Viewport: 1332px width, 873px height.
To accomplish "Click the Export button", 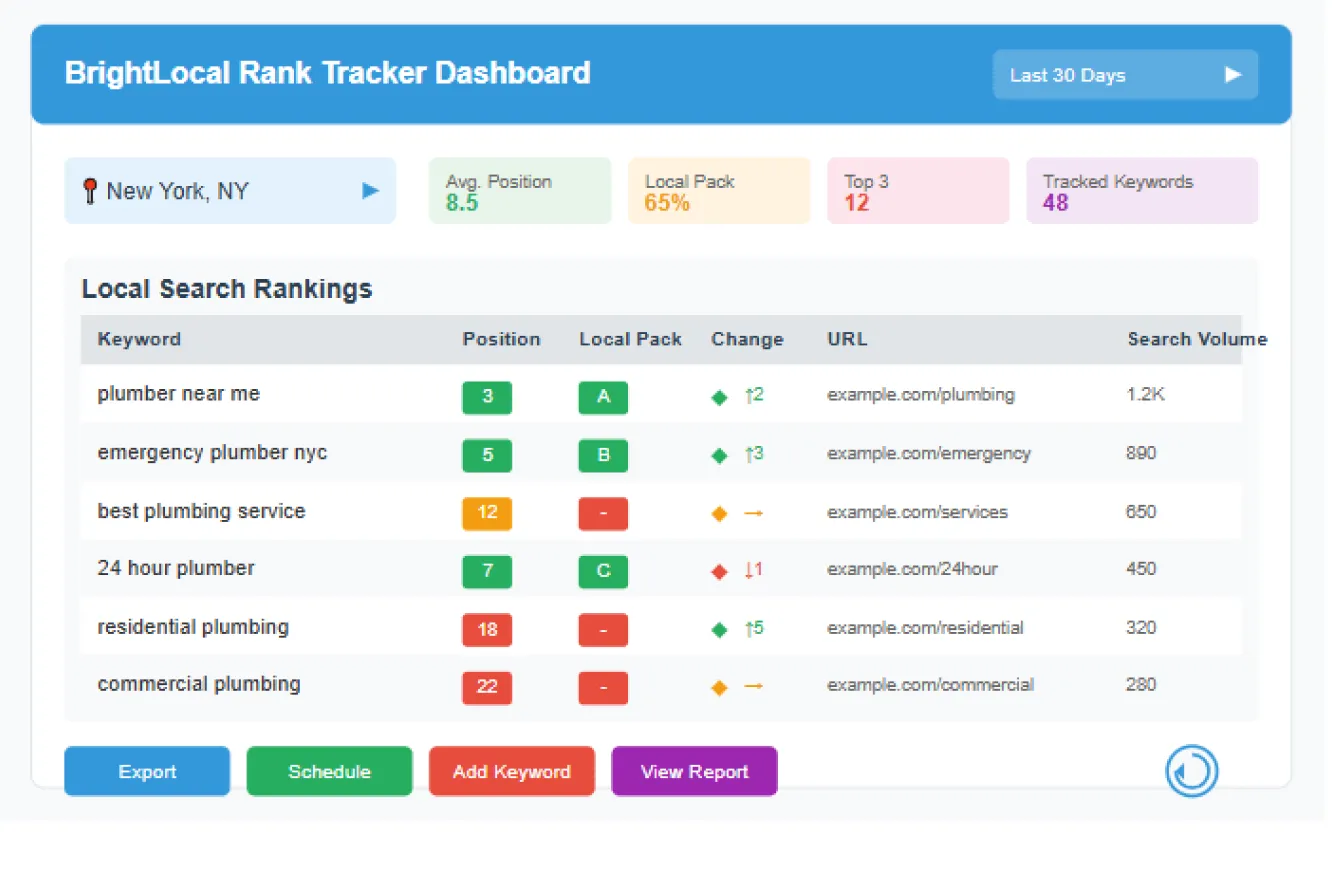I will pos(146,771).
